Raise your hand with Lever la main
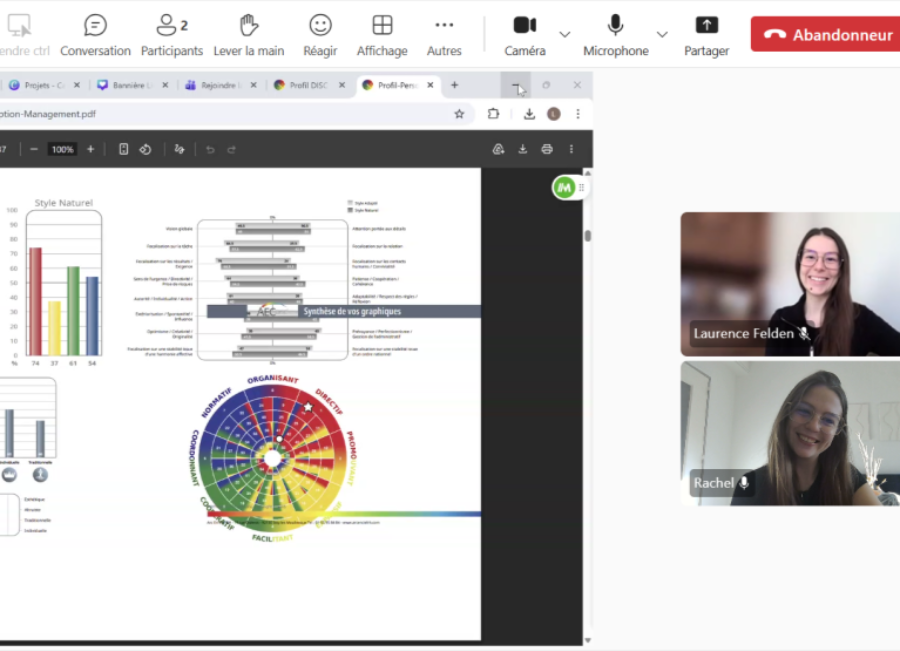Screen dimensions: 900x651 [x=249, y=35]
